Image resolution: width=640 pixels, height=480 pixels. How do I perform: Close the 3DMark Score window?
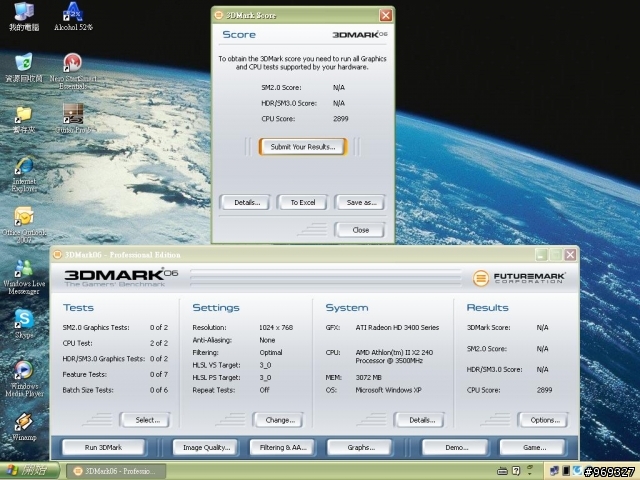point(386,16)
